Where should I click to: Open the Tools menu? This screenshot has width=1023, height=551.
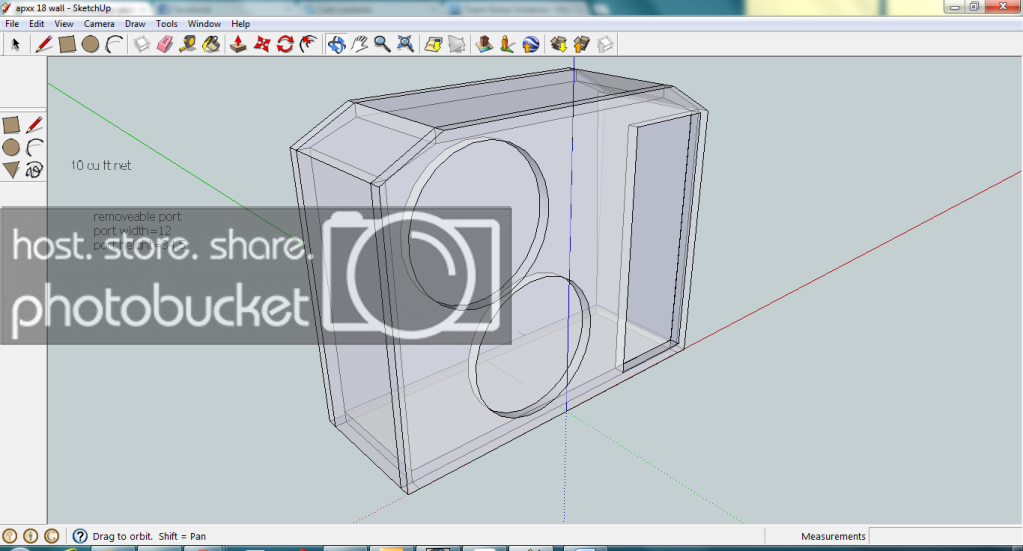coord(166,23)
